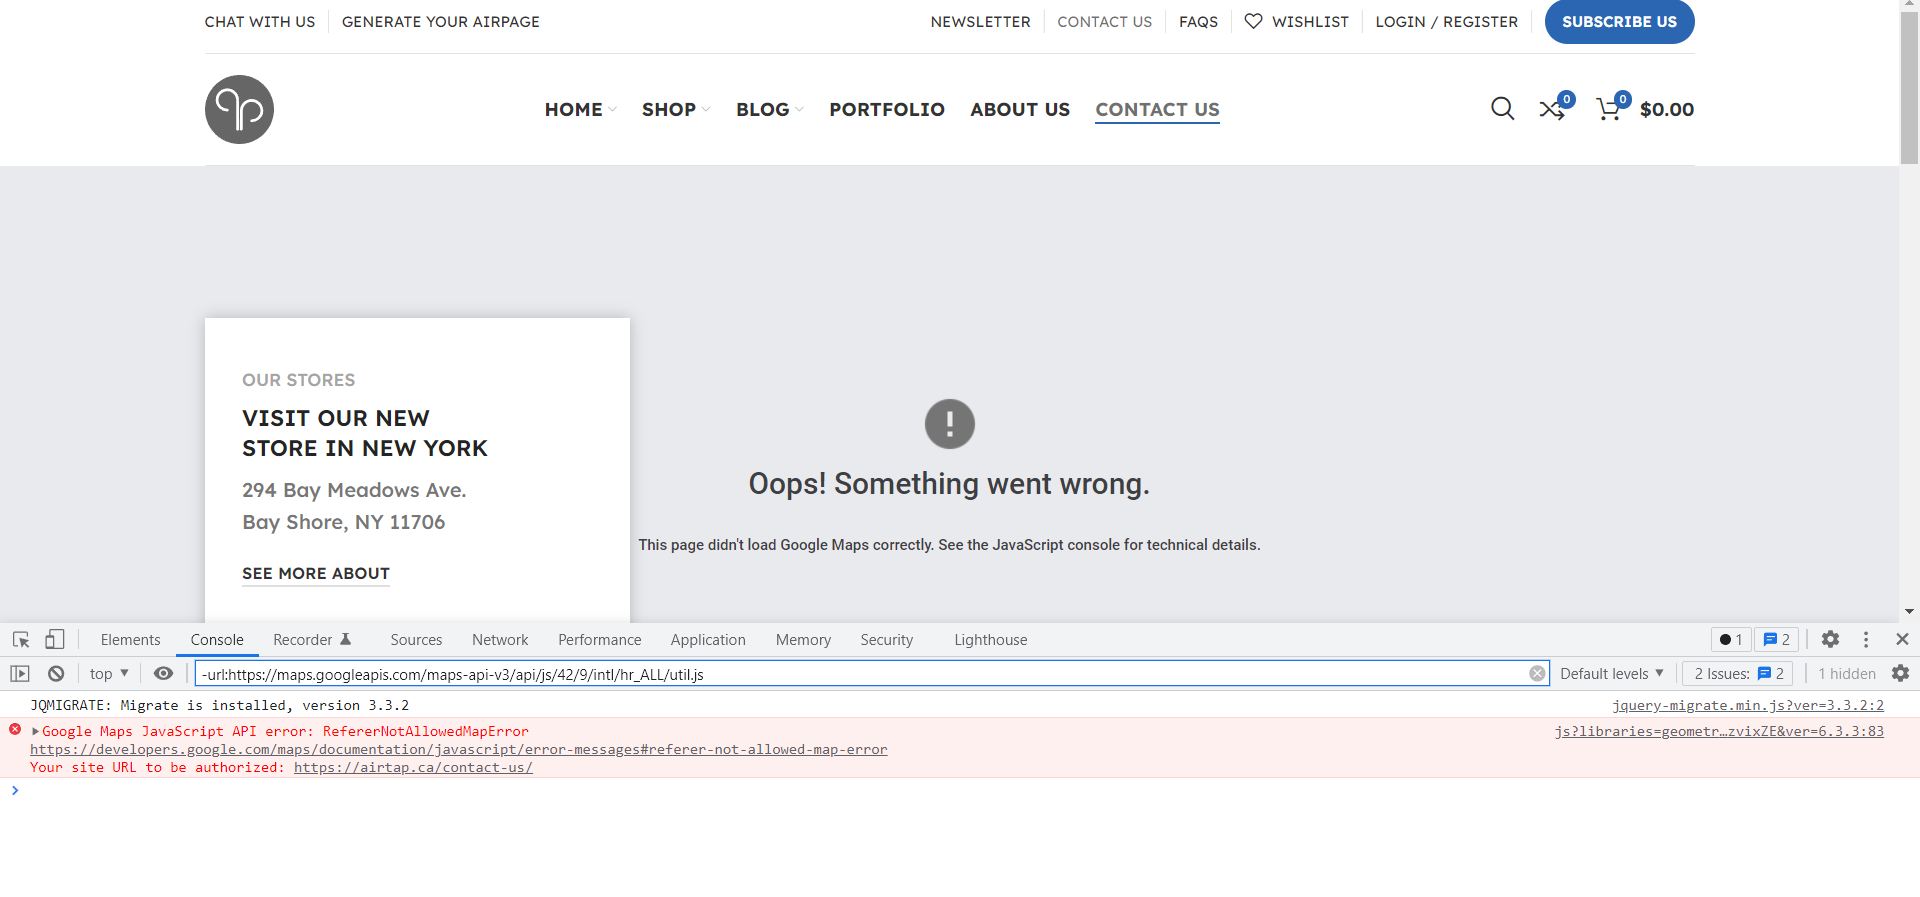
Task: Click the '1 hidden' messages indicator
Action: pos(1847,674)
